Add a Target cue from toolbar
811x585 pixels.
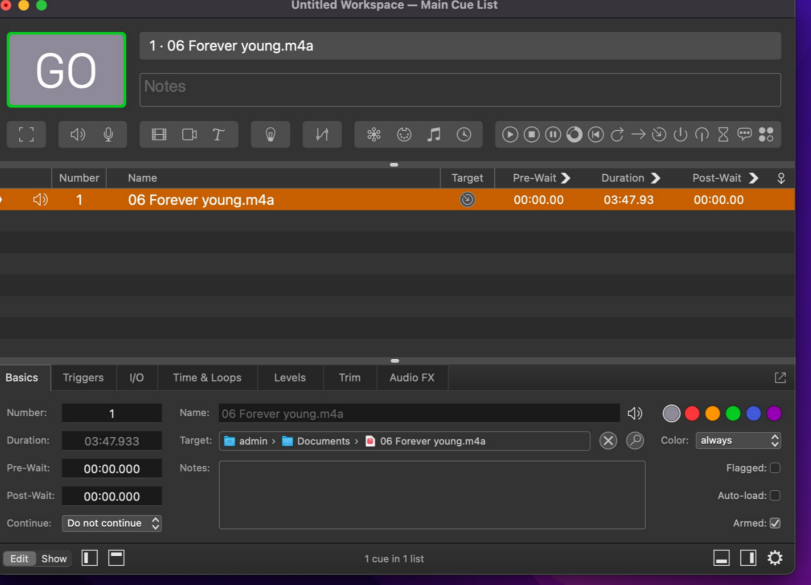(659, 134)
